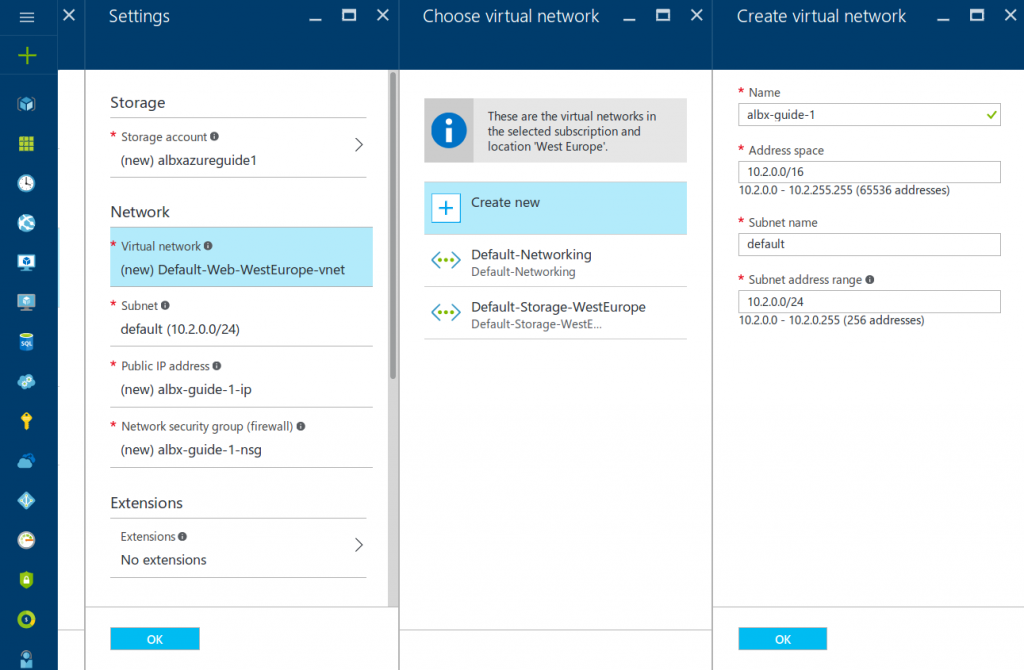1024x670 pixels.
Task: Select the key vault icon
Action: click(28, 420)
